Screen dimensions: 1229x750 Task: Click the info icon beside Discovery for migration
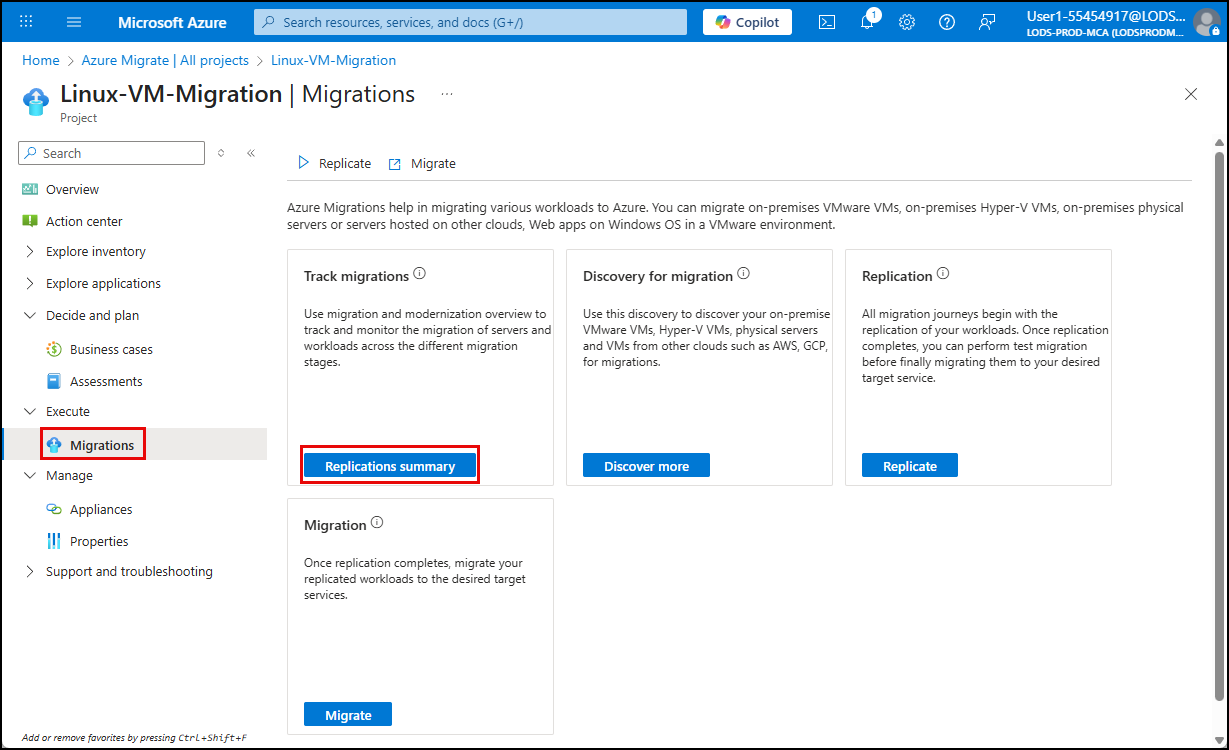pos(744,274)
